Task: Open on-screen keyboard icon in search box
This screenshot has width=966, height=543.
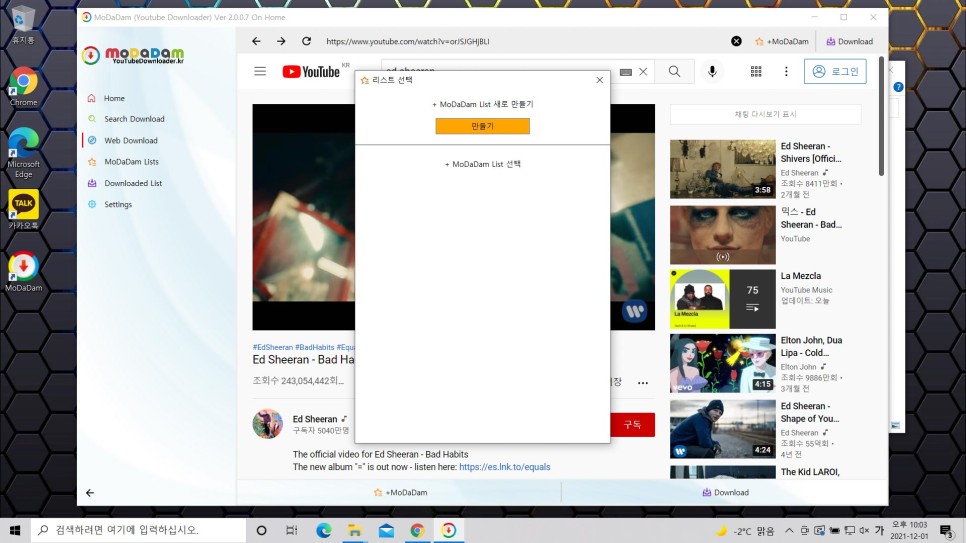Action: (626, 72)
